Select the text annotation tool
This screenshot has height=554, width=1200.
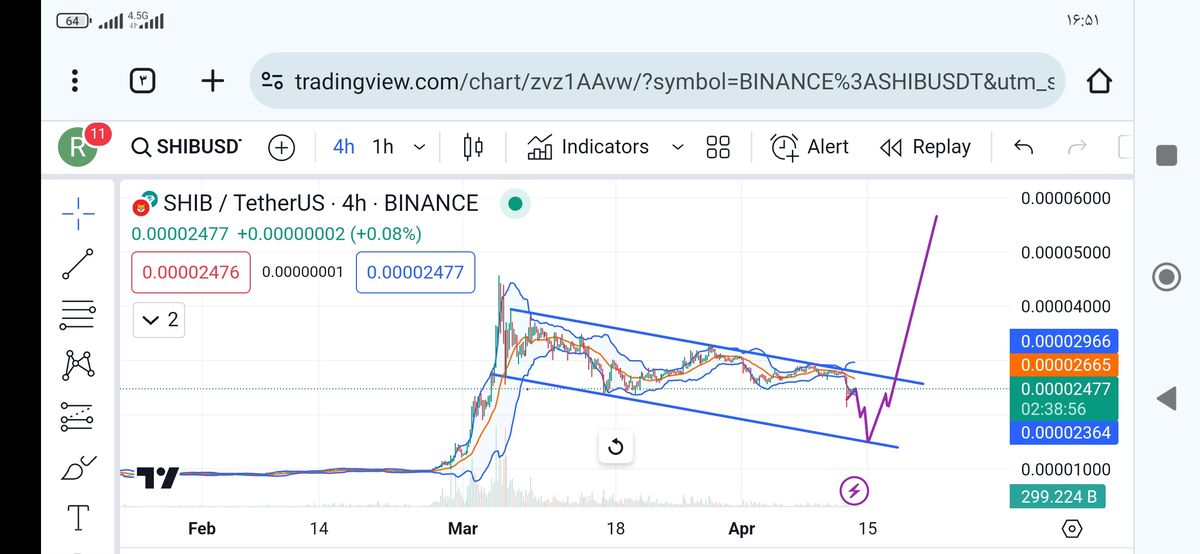(x=78, y=518)
